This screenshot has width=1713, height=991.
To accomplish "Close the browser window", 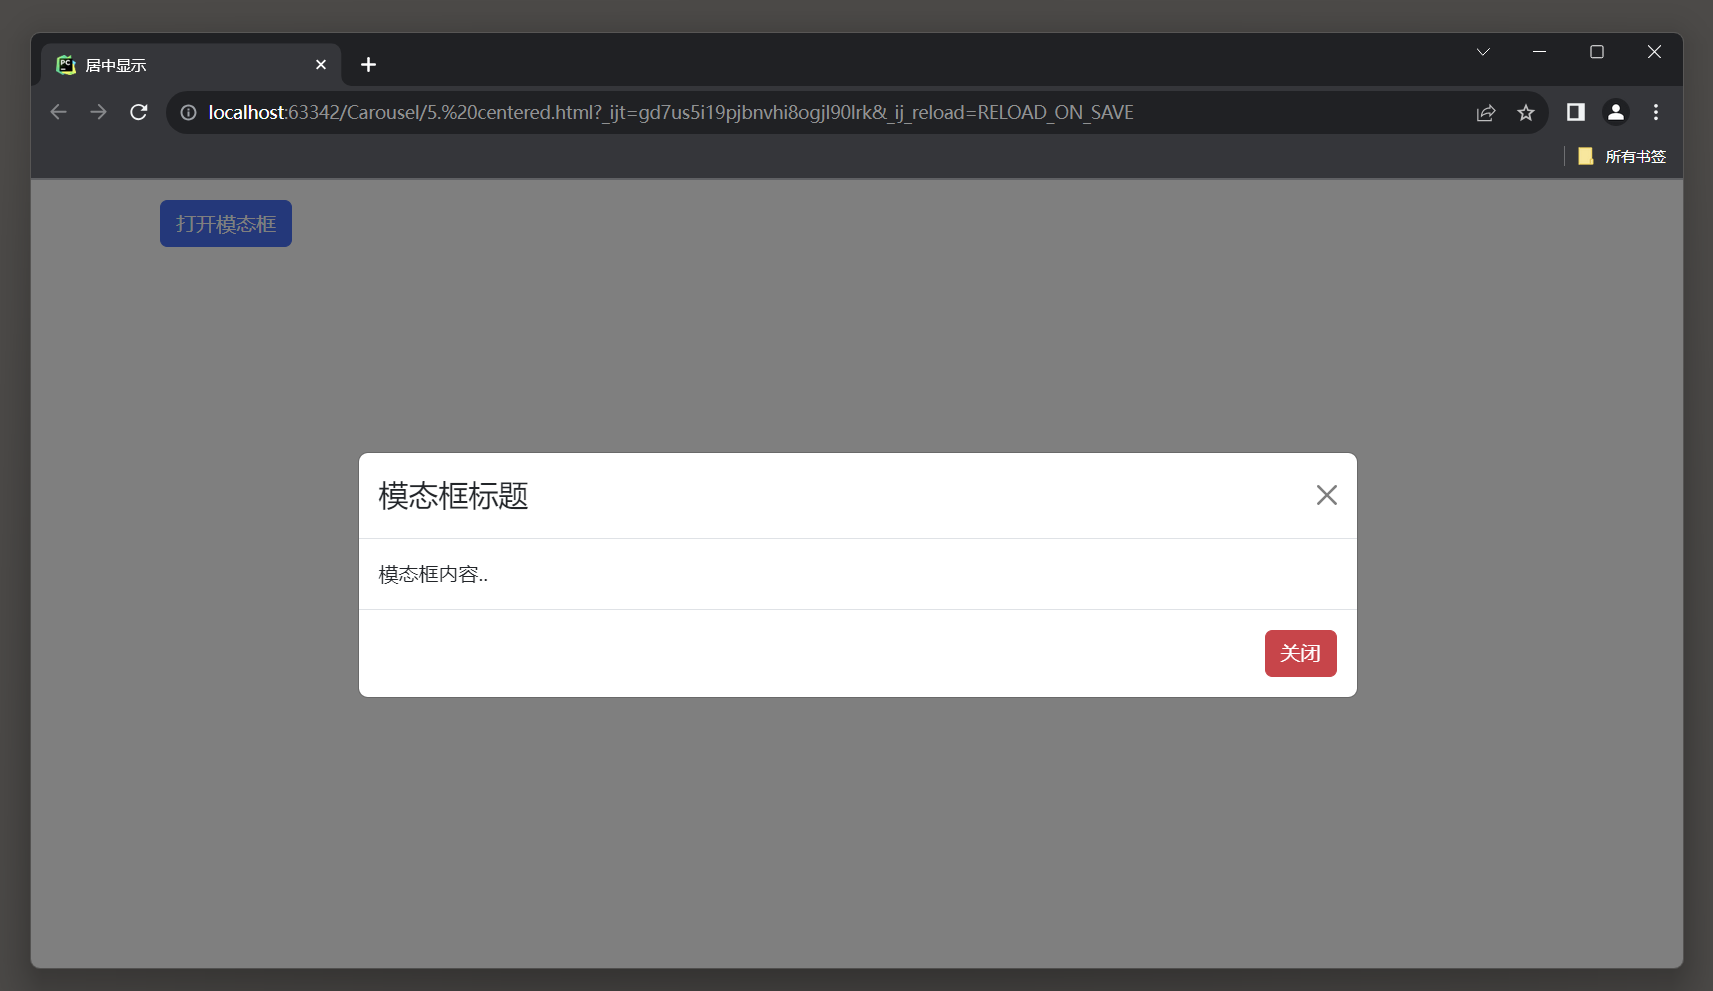I will coord(1654,52).
